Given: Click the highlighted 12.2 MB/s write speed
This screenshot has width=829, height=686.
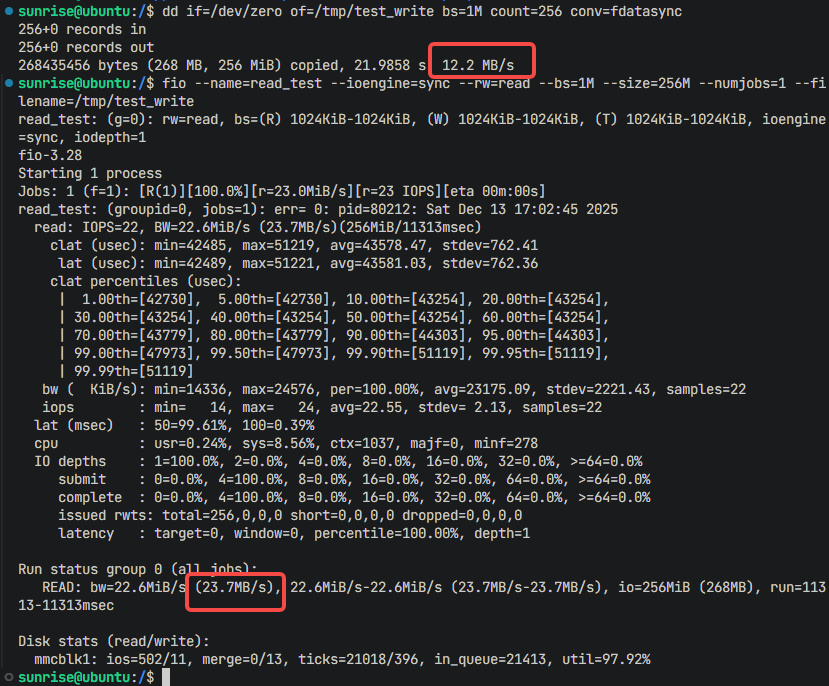Looking at the screenshot, I should point(479,65).
